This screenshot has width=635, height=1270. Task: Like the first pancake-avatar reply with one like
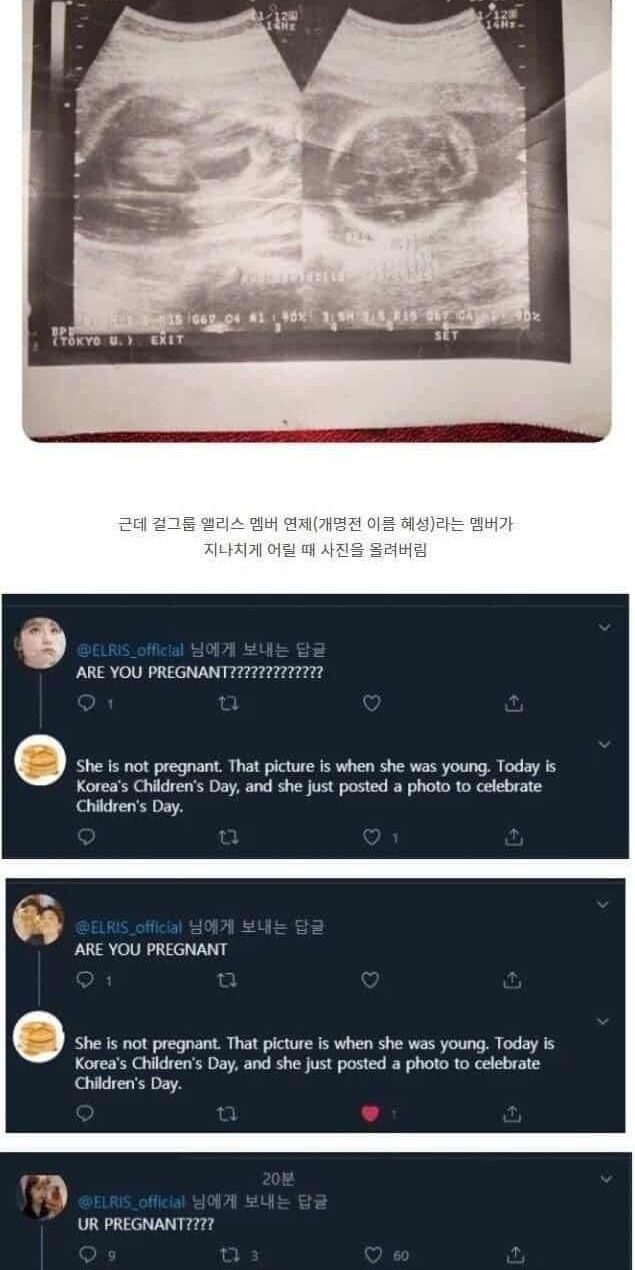(371, 838)
